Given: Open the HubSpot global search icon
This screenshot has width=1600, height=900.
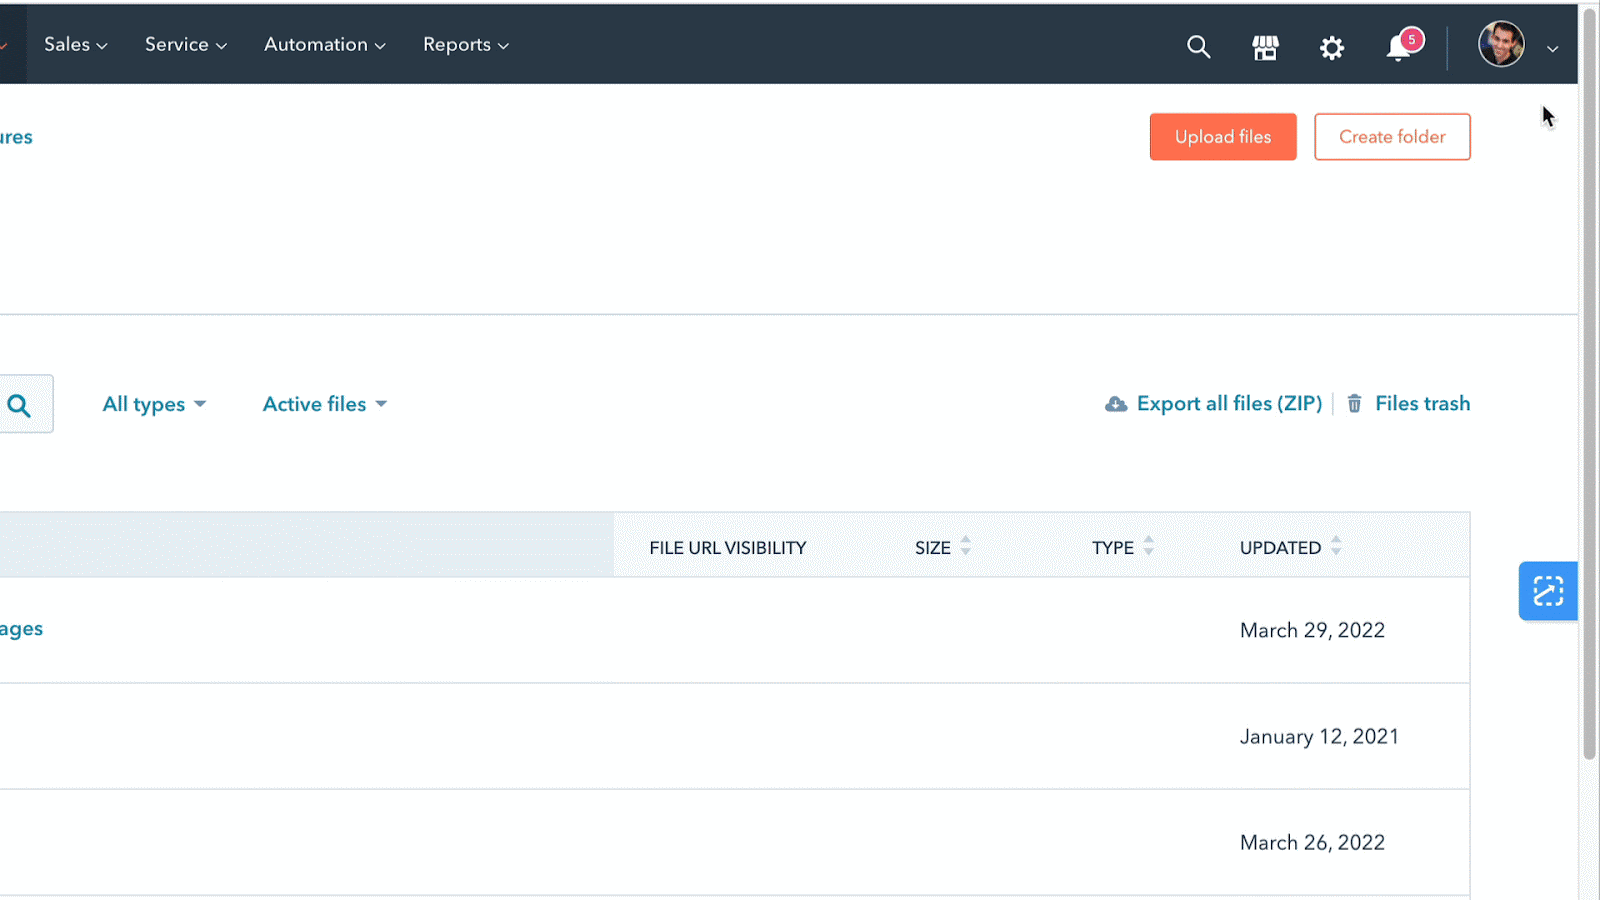Looking at the screenshot, I should tap(1198, 47).
